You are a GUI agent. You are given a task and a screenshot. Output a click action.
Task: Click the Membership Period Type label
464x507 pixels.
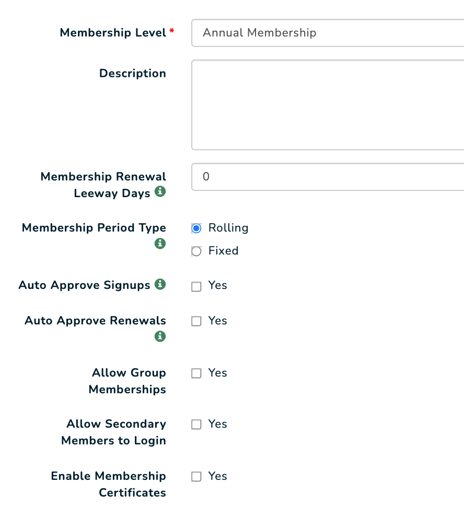(94, 228)
